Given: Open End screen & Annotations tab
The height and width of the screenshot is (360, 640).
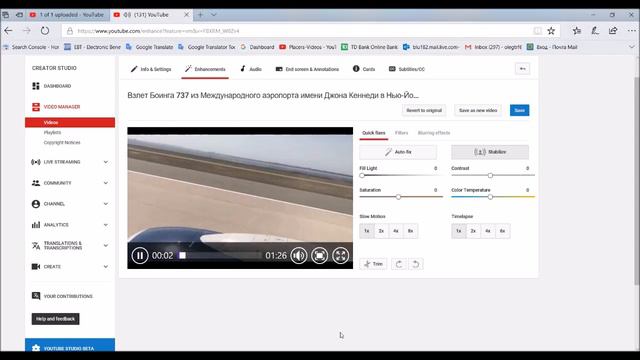Looking at the screenshot, I should coord(307,69).
